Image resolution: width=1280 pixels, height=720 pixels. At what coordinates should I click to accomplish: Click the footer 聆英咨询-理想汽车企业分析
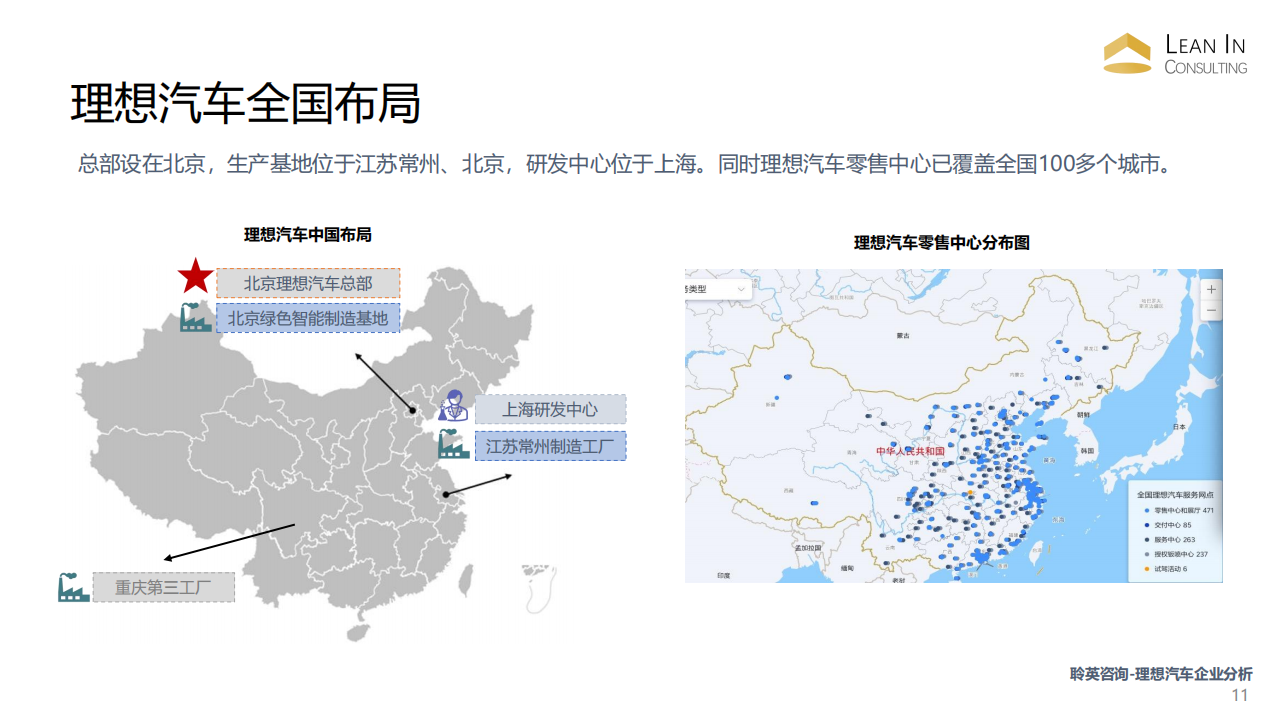[1161, 674]
